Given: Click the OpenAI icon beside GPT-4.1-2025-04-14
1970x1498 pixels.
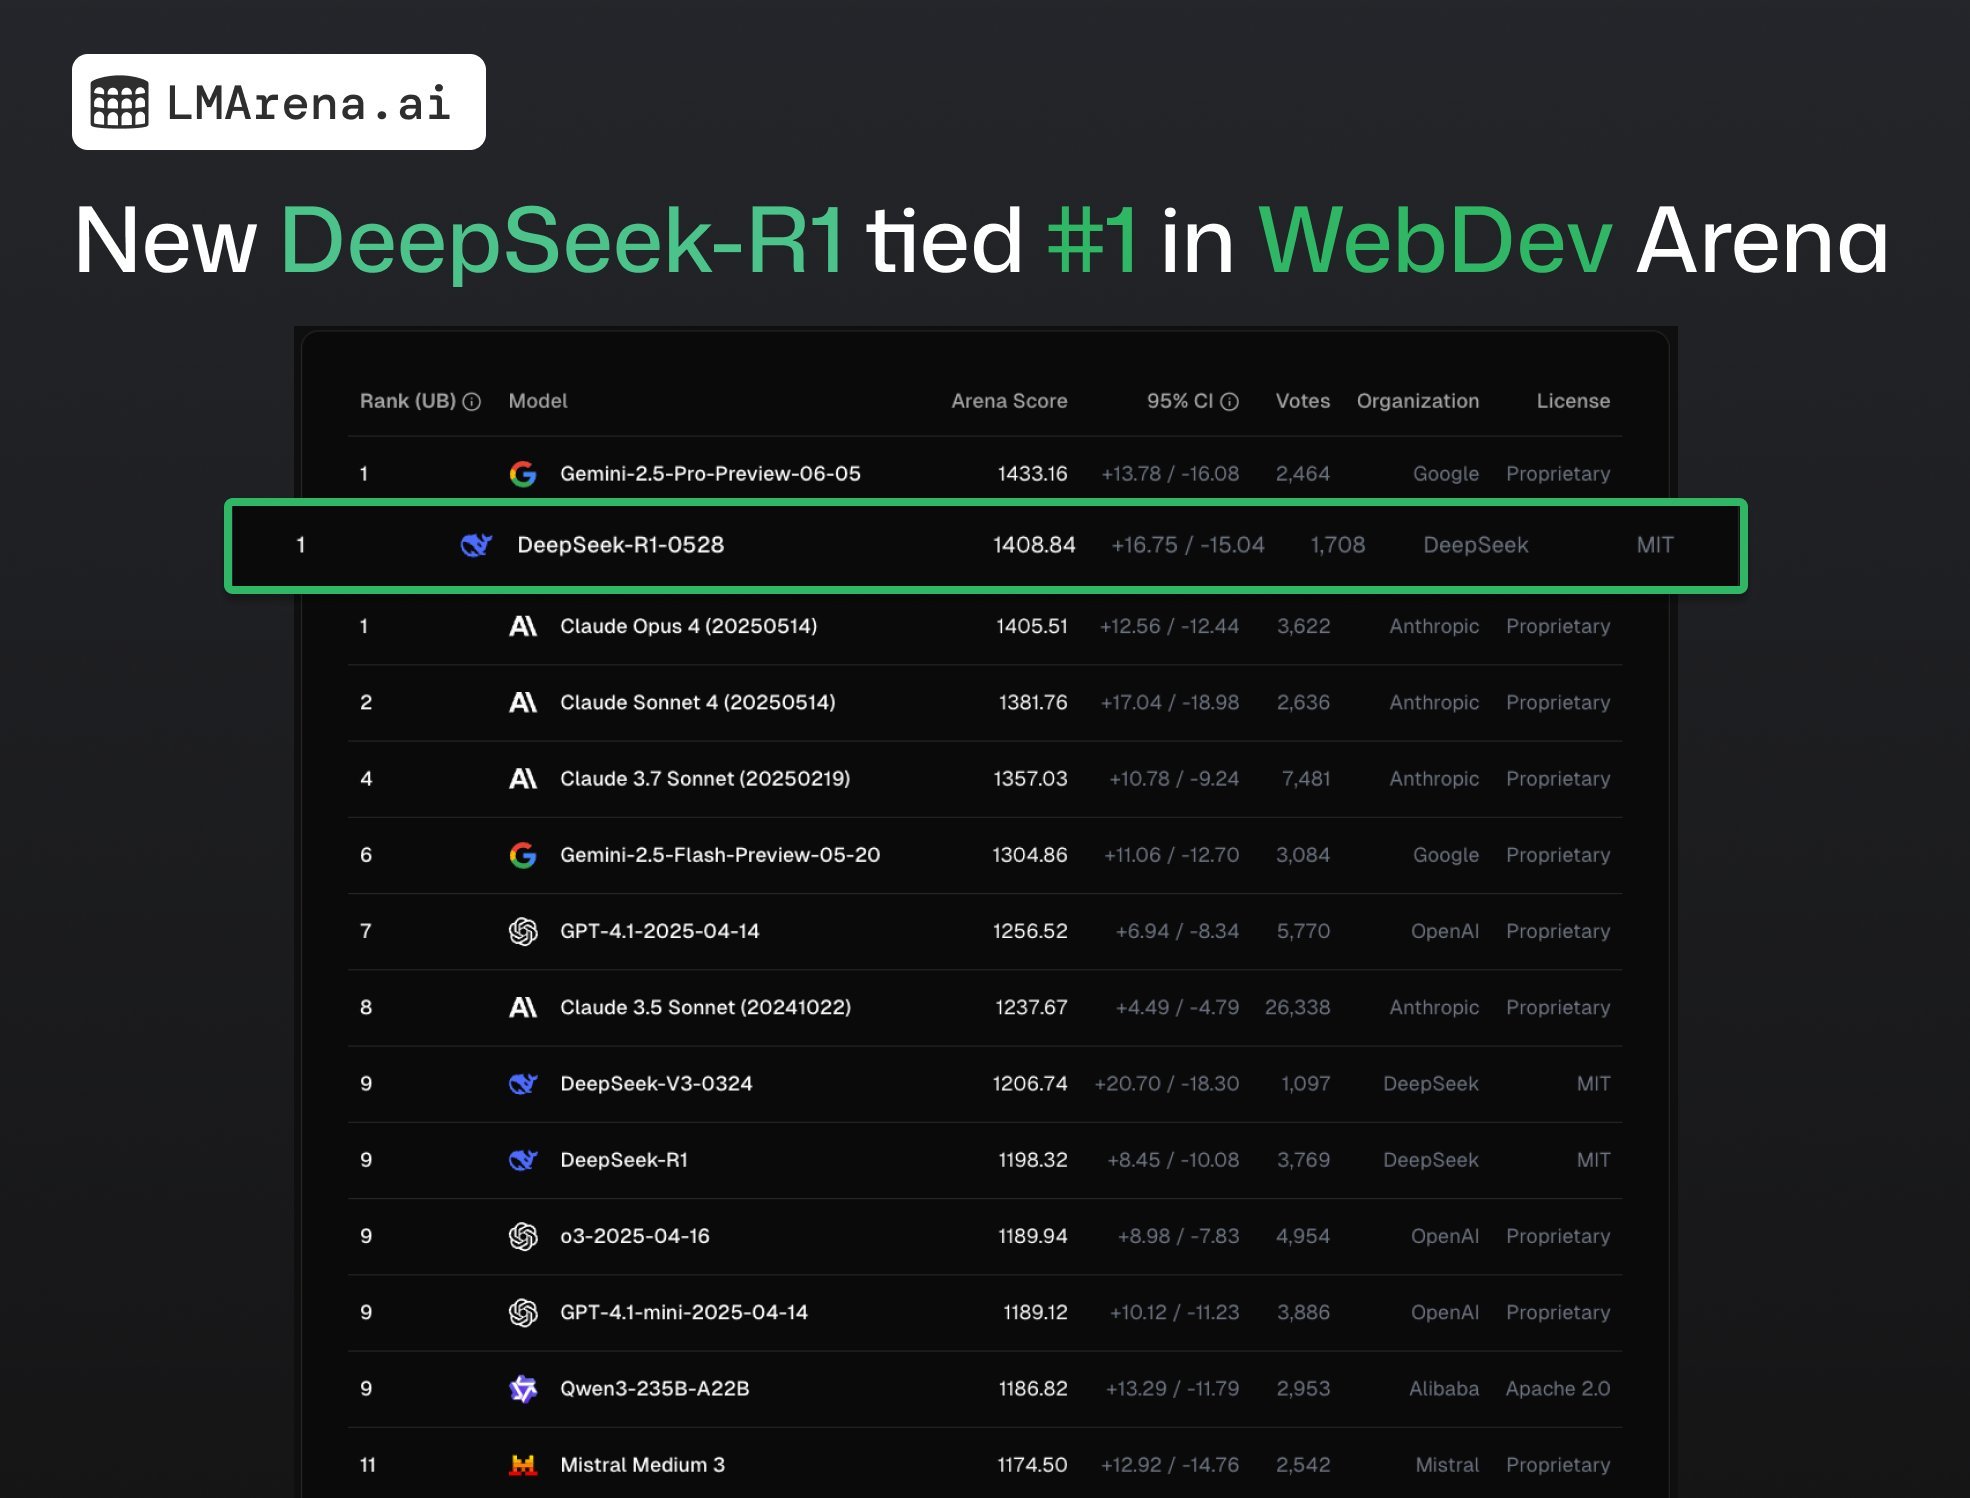Looking at the screenshot, I should point(523,930).
